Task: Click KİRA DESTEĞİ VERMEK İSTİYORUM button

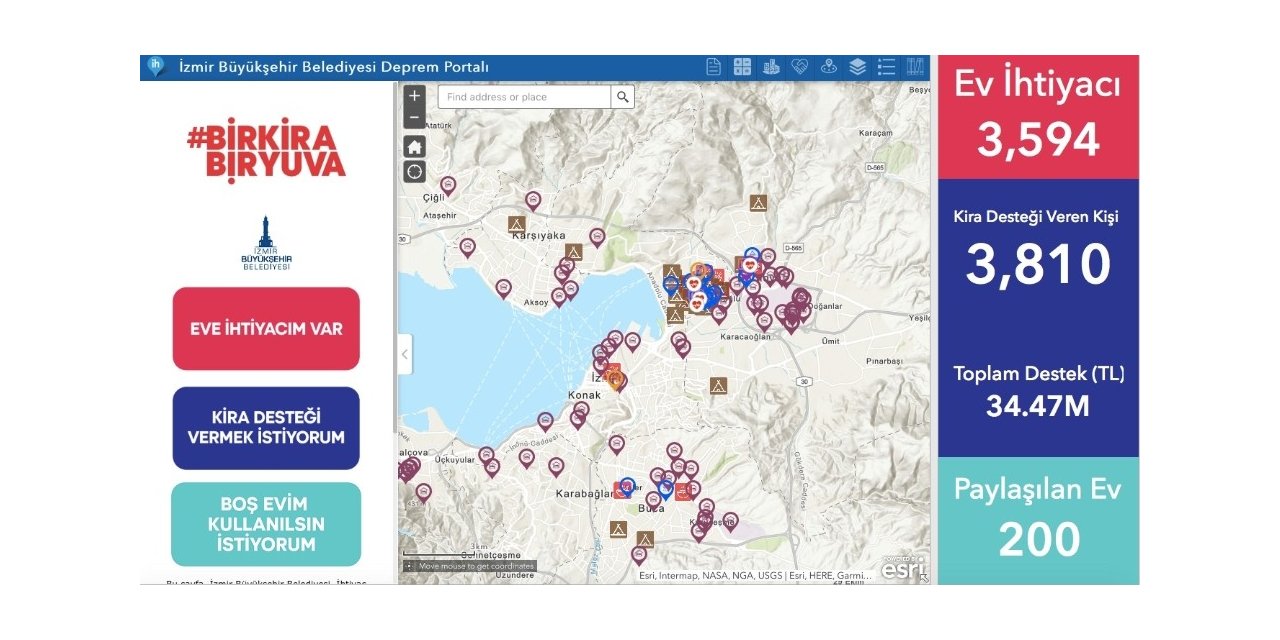Action: (x=266, y=428)
